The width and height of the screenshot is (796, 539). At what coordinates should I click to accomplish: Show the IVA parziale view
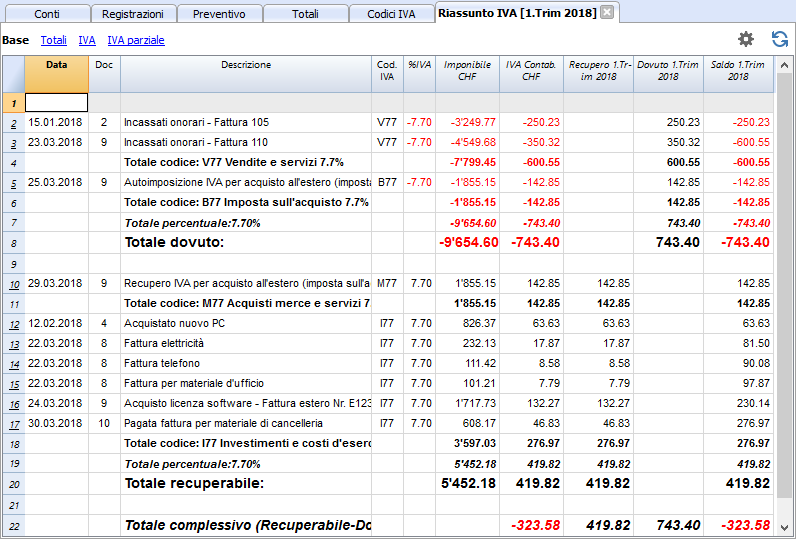tap(136, 40)
